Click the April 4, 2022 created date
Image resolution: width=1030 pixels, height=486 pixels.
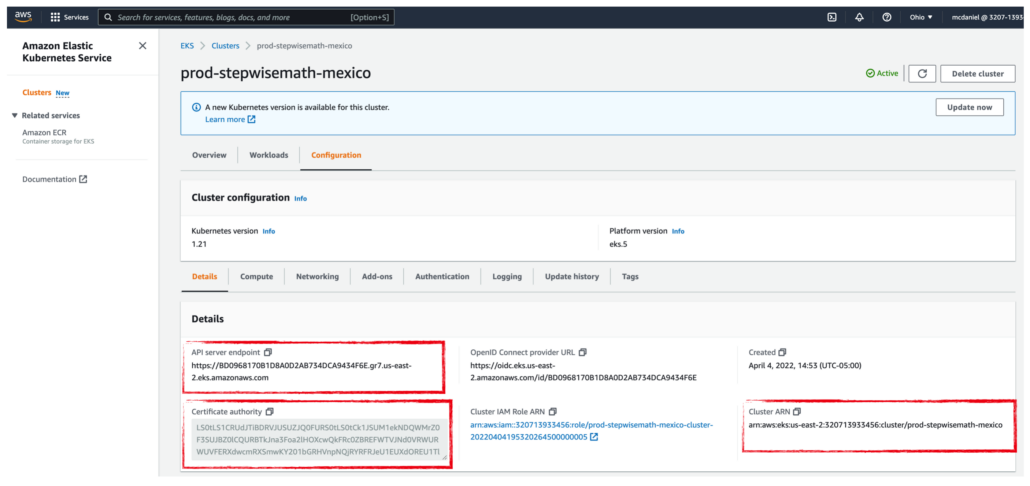tap(805, 366)
